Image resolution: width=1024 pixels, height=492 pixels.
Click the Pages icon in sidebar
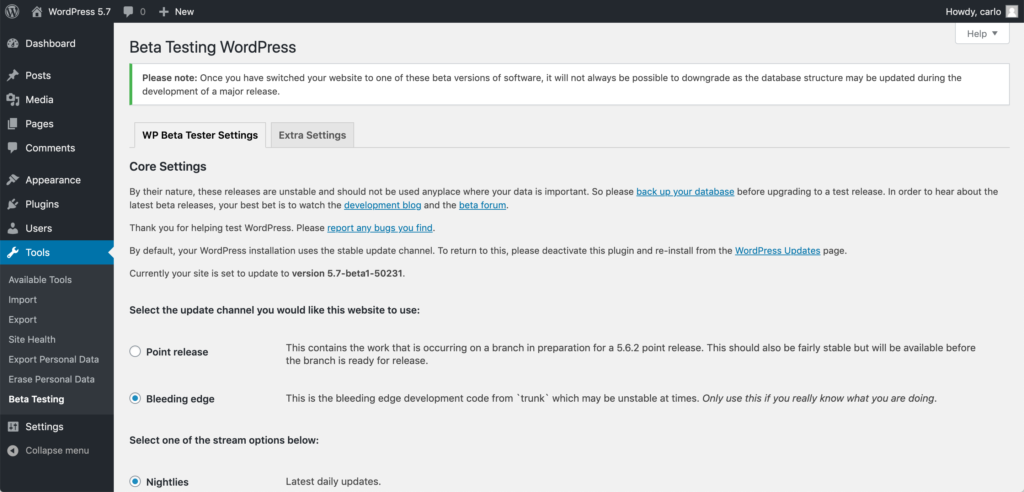(12, 123)
